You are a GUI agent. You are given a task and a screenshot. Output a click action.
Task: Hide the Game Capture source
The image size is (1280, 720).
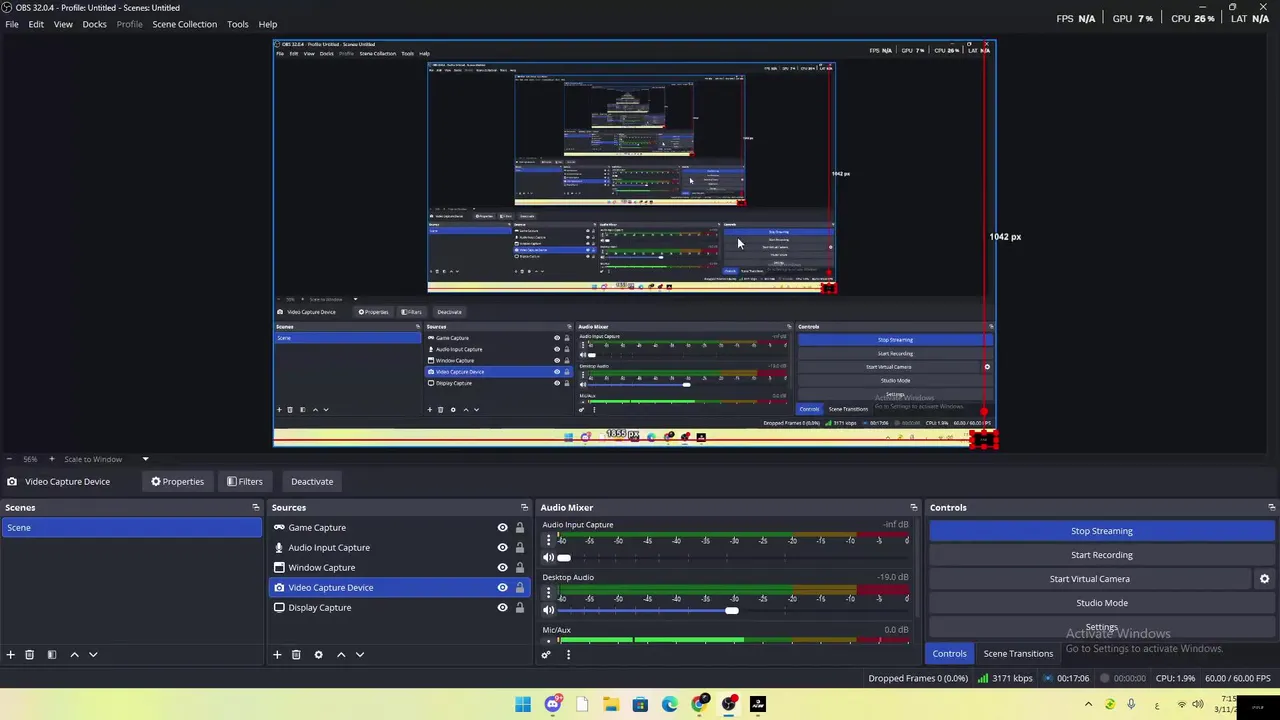pyautogui.click(x=502, y=528)
